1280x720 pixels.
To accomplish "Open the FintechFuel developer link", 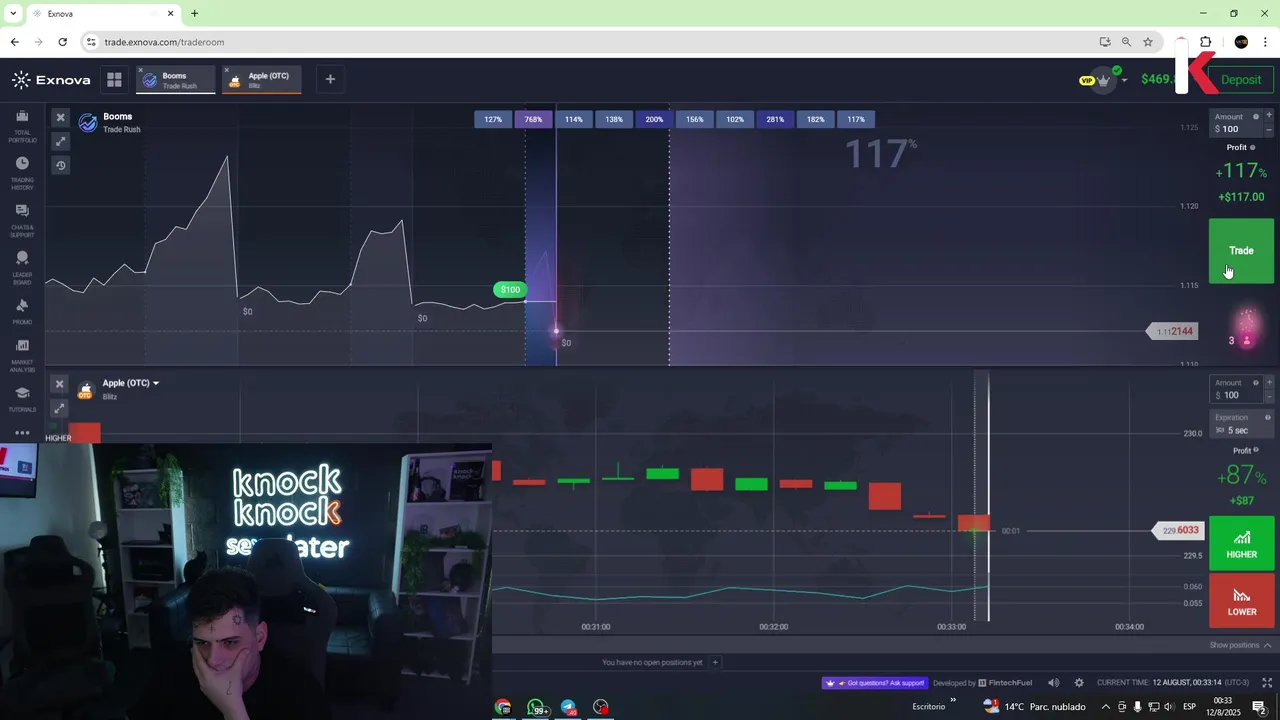I will coord(1005,683).
